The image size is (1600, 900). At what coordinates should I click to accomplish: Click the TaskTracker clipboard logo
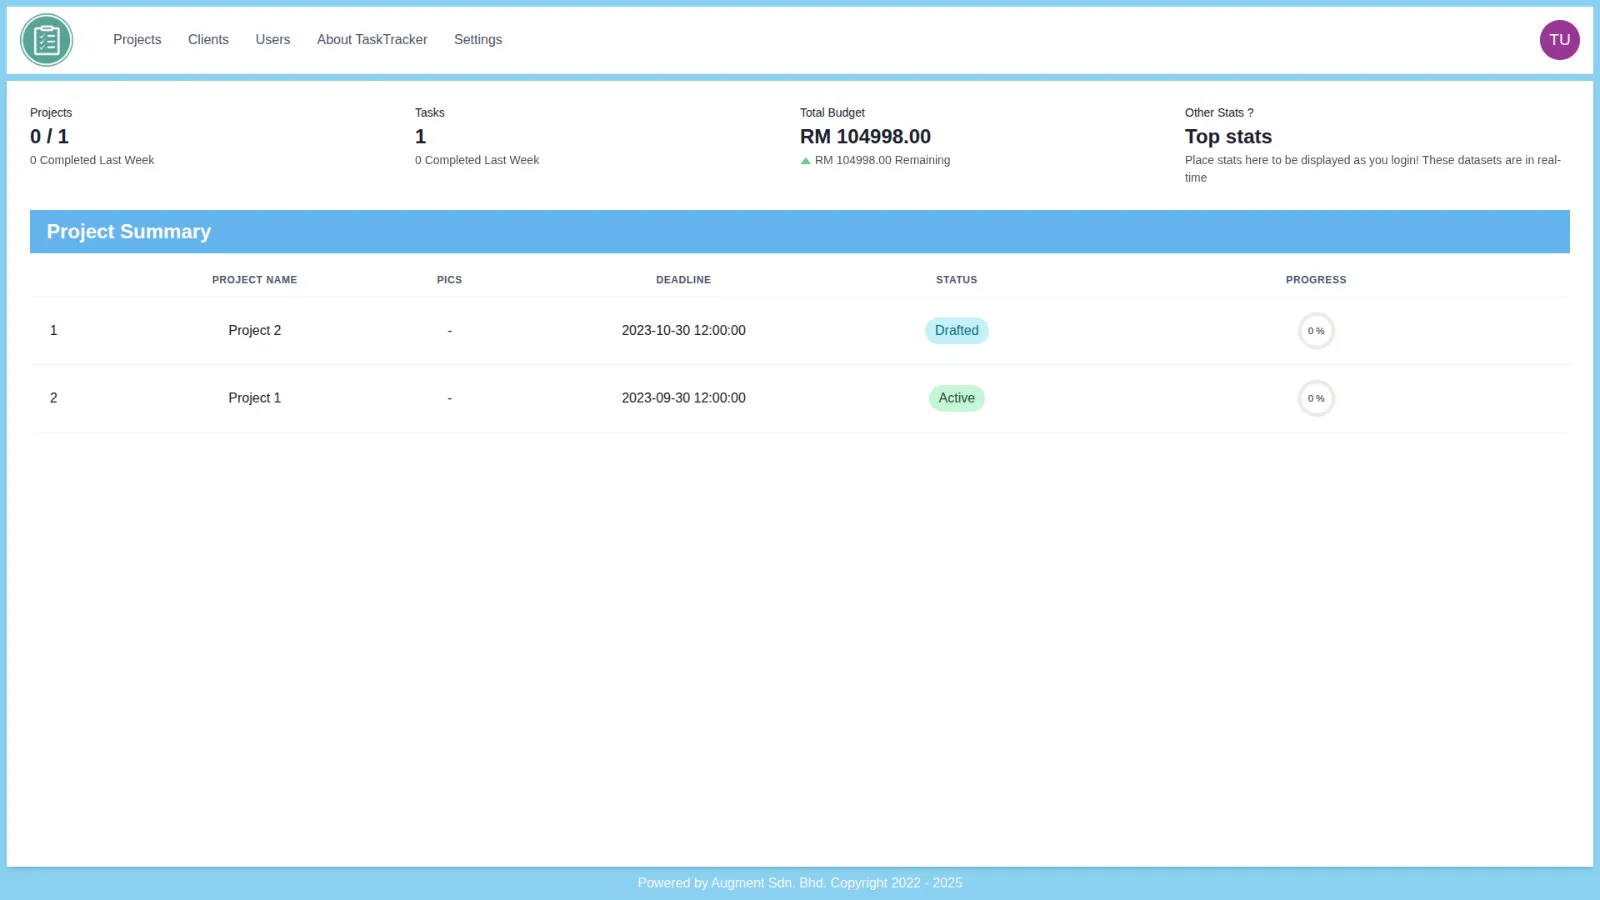click(x=47, y=40)
